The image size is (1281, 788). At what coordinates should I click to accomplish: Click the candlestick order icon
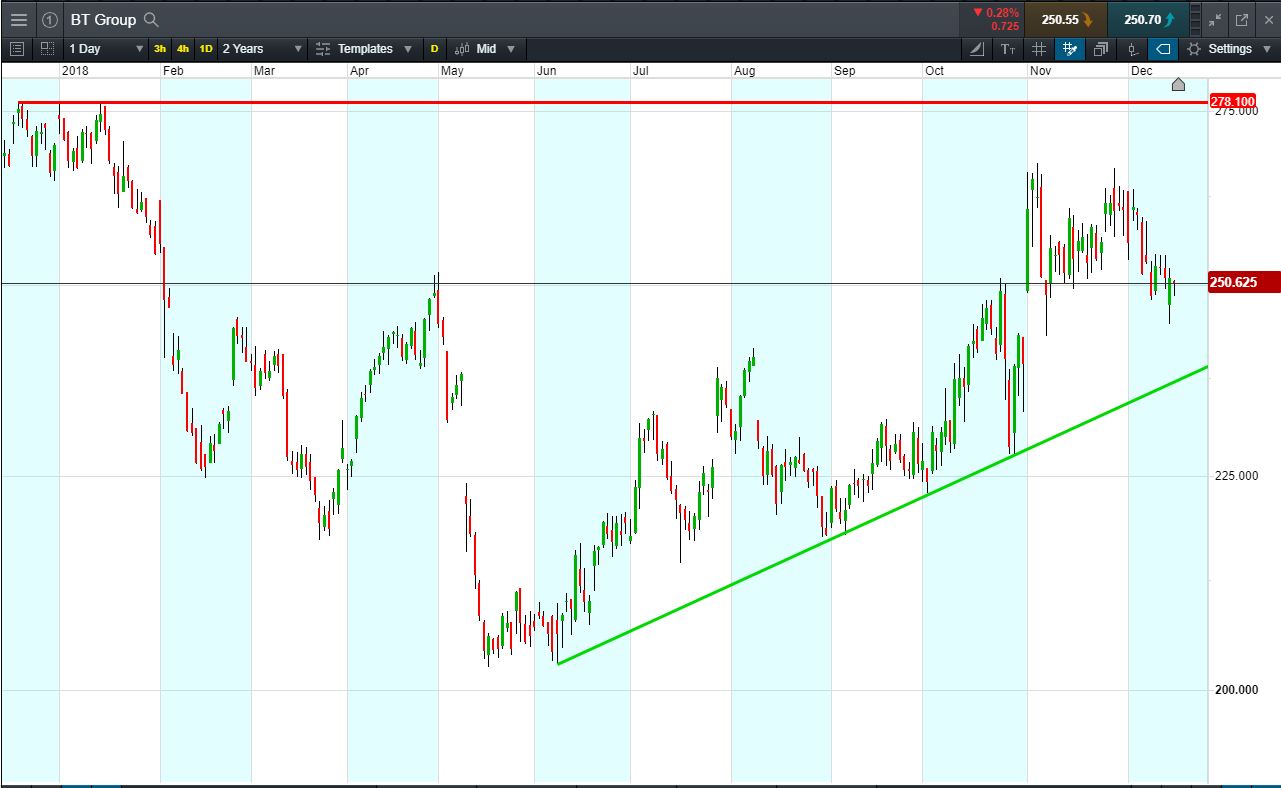point(1132,49)
